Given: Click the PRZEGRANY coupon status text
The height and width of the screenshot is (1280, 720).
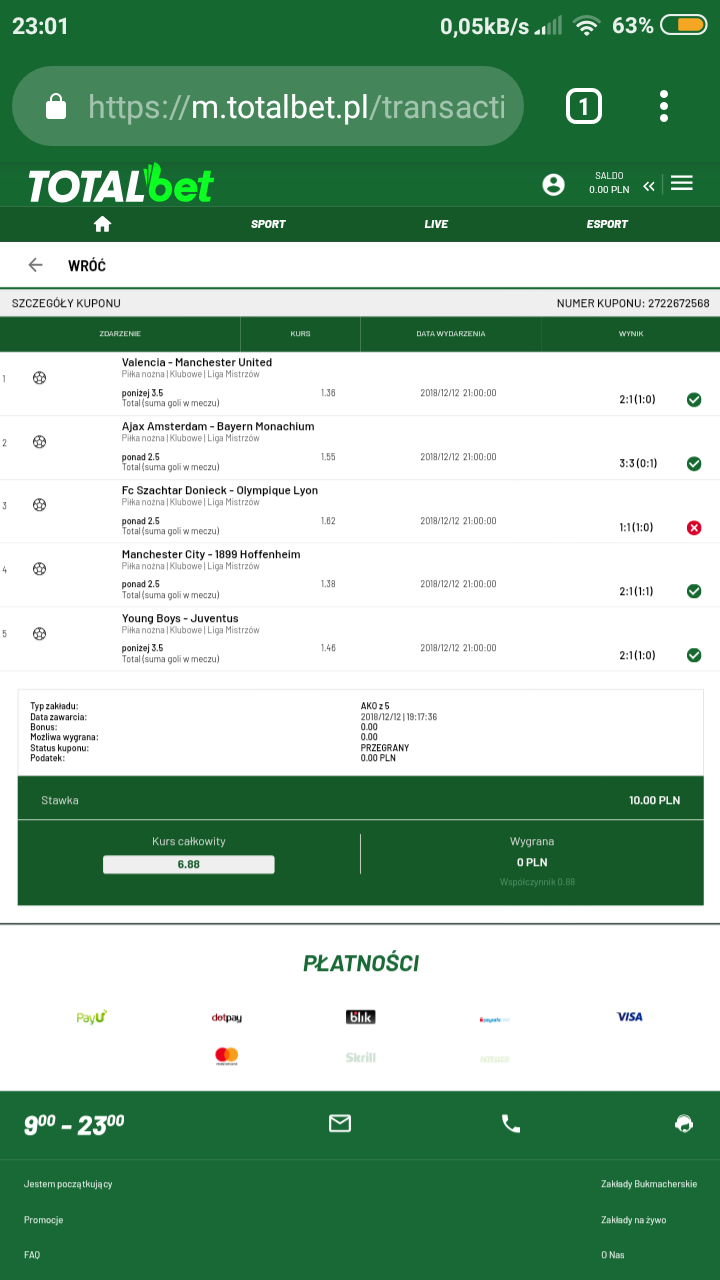Looking at the screenshot, I should coord(385,748).
